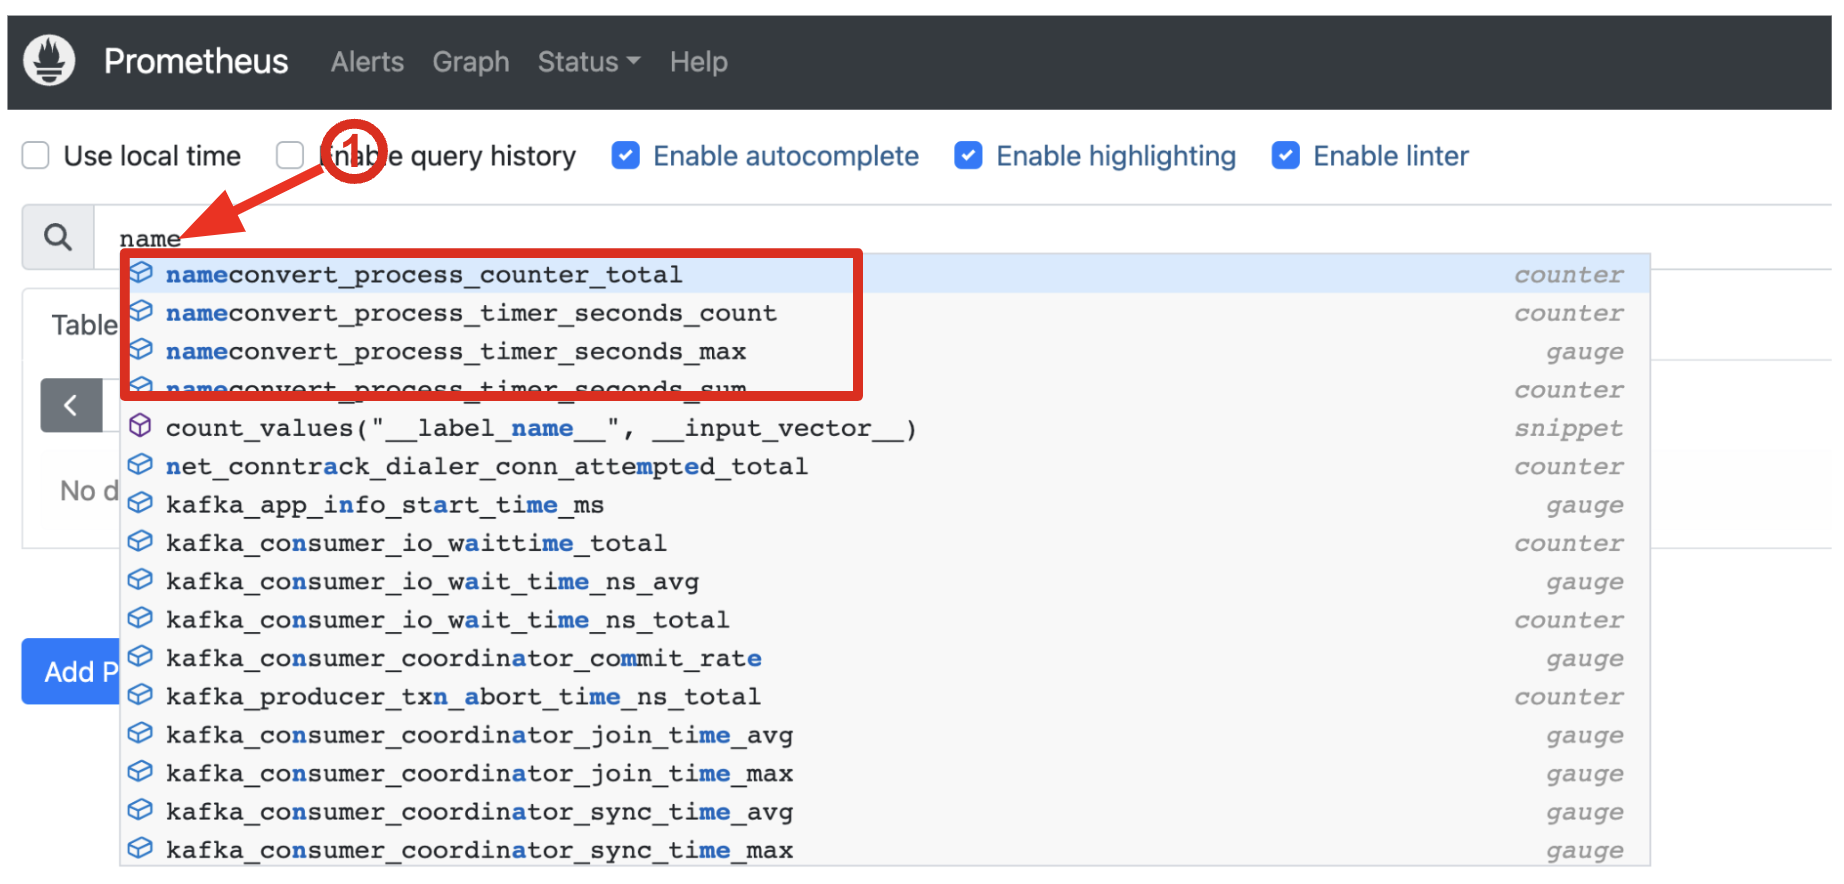Toggle the Use local time checkbox
This screenshot has height=884, width=1844.
(x=36, y=156)
